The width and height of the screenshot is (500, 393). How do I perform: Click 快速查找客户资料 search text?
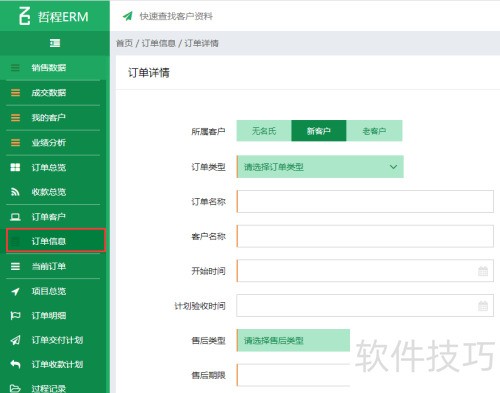(x=176, y=16)
